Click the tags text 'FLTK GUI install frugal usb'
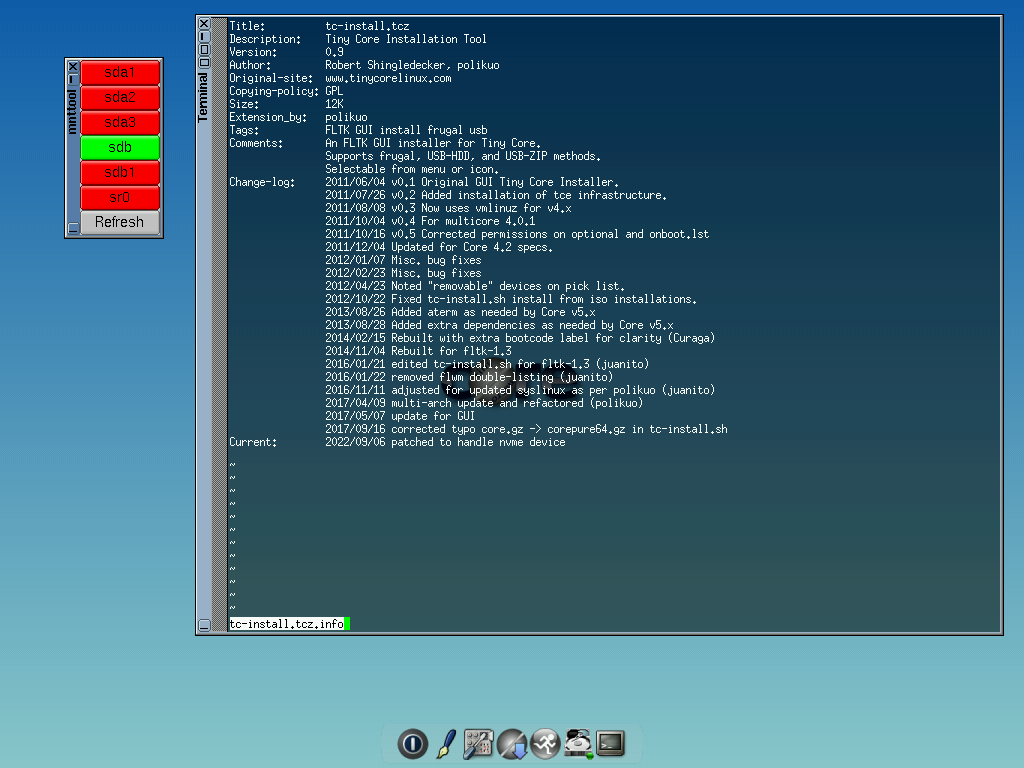This screenshot has height=768, width=1024. pyautogui.click(x=406, y=130)
